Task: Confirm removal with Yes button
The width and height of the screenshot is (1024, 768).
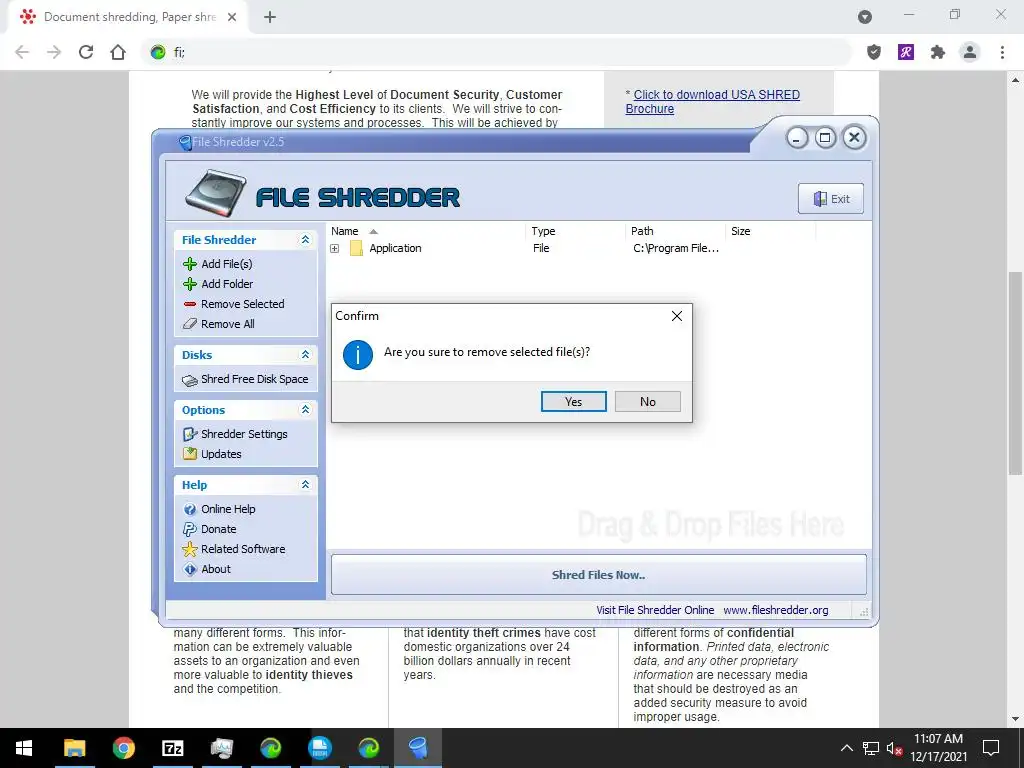Action: pyautogui.click(x=573, y=402)
